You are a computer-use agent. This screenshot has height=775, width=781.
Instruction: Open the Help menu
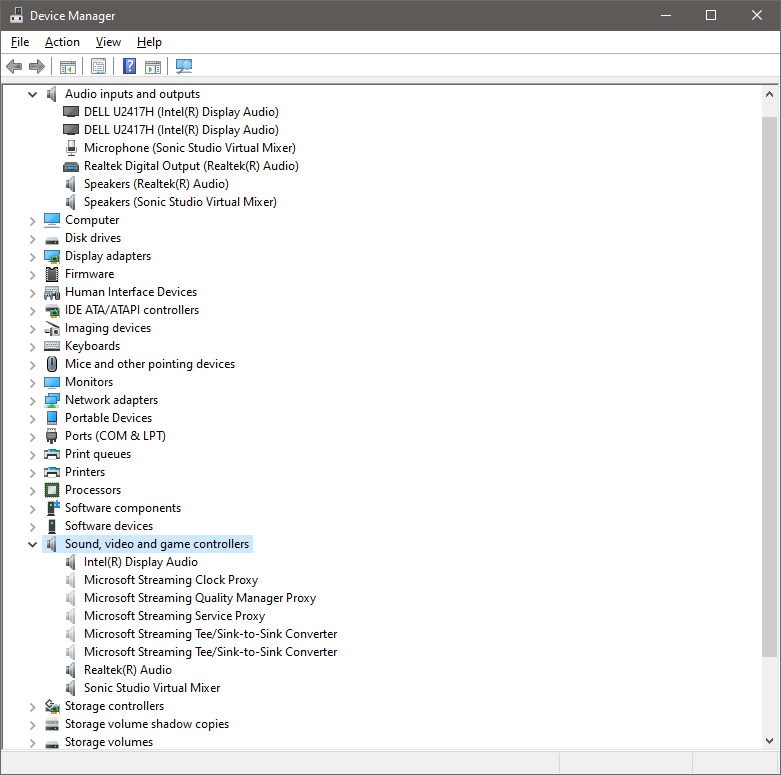coord(149,42)
